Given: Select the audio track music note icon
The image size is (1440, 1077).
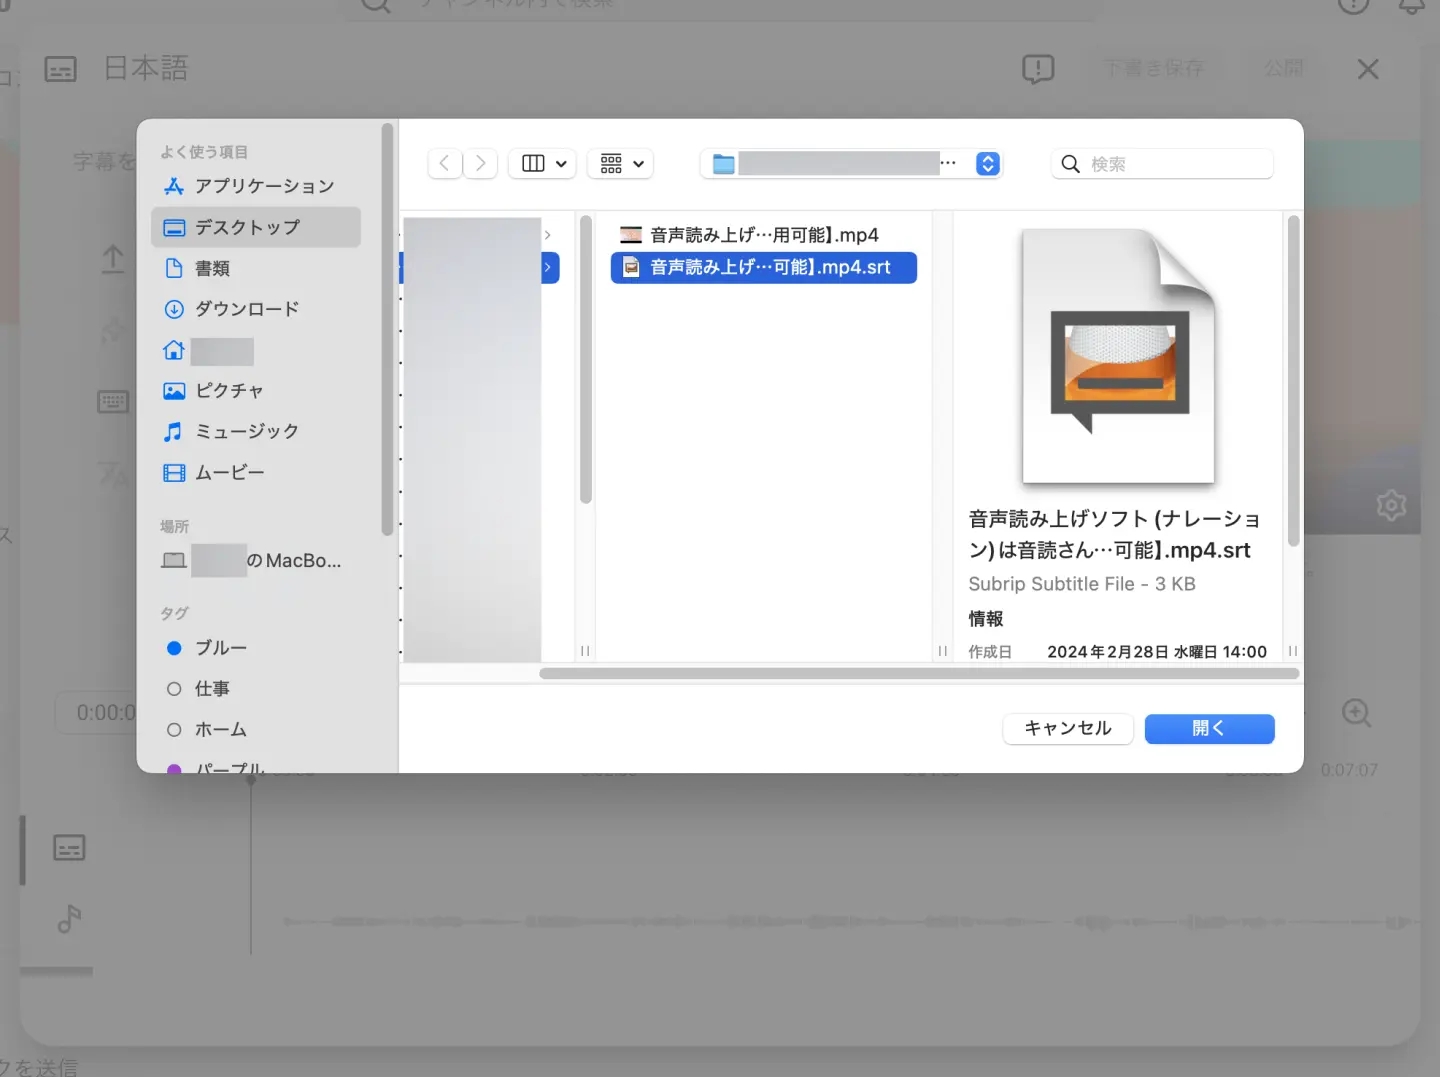Looking at the screenshot, I should coord(68,920).
